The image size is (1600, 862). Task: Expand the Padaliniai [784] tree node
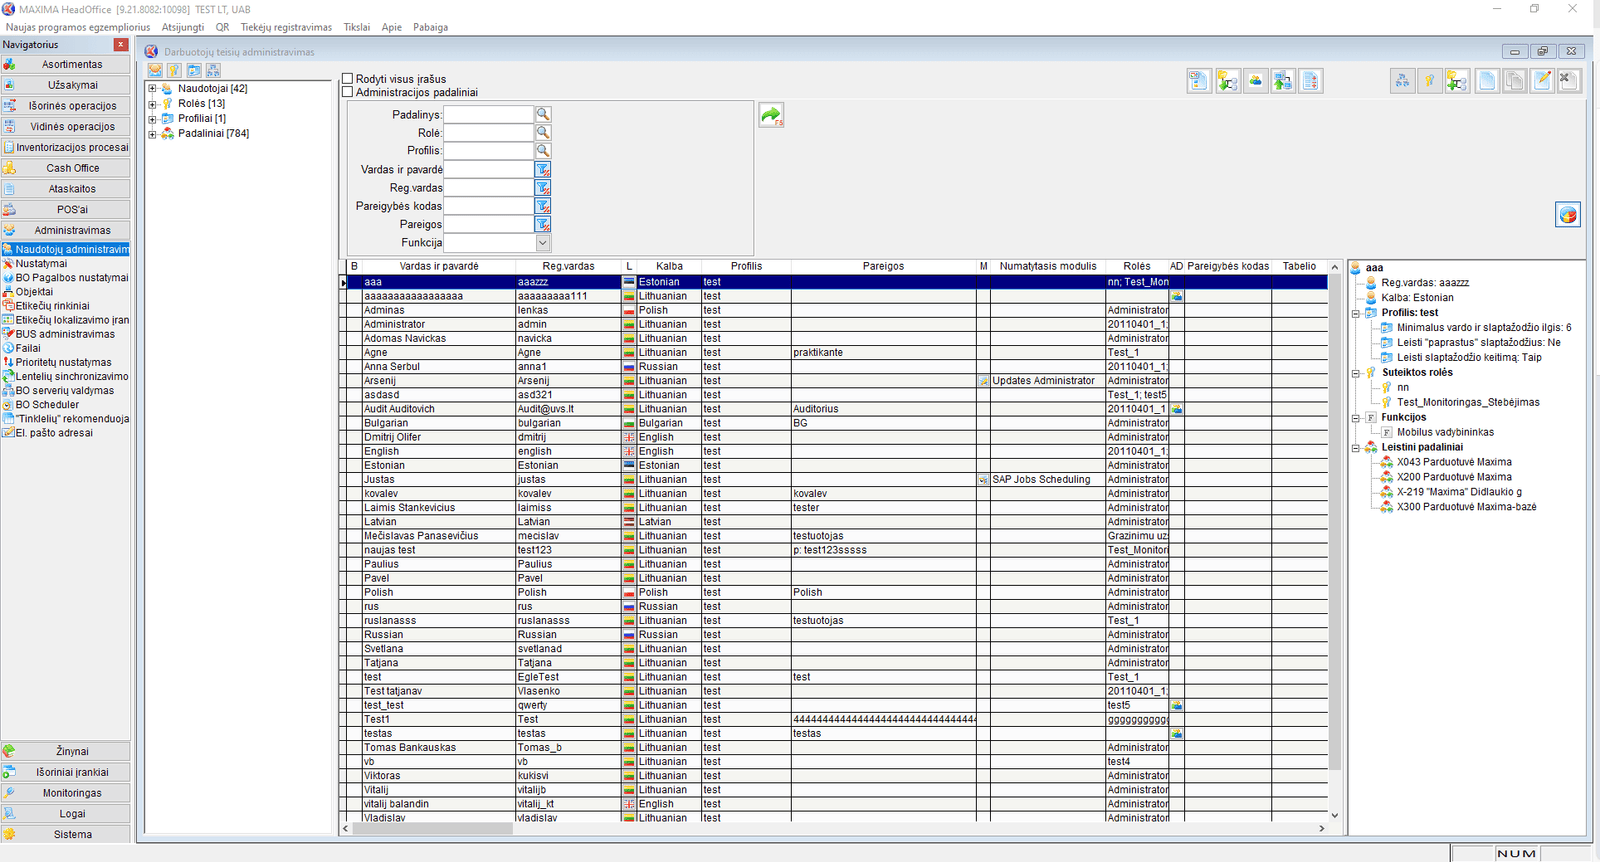pyautogui.click(x=152, y=134)
